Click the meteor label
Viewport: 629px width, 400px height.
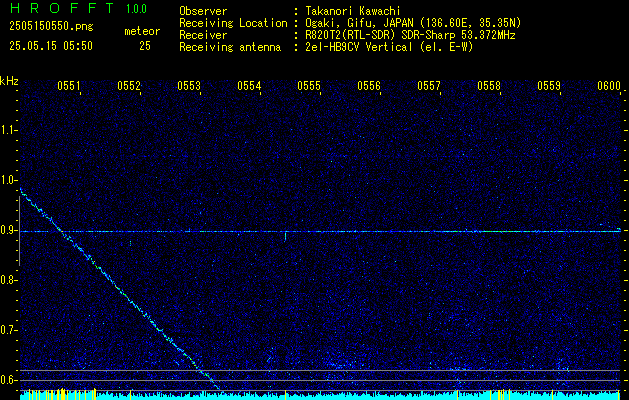pyautogui.click(x=142, y=31)
